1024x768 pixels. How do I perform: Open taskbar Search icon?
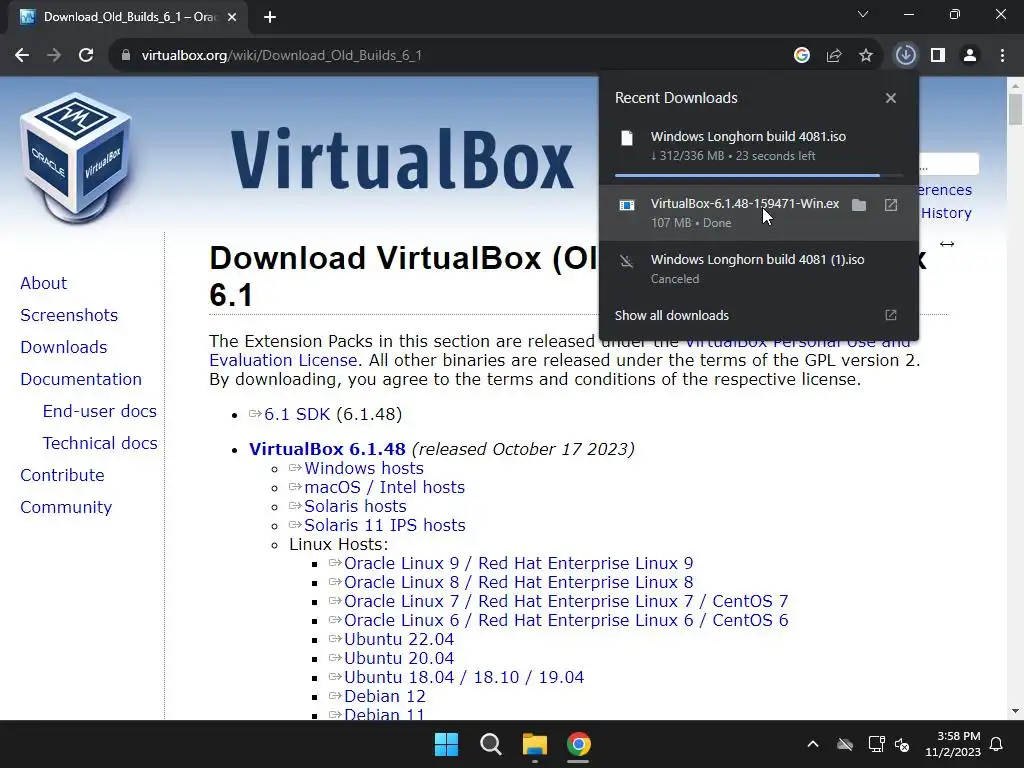point(490,744)
